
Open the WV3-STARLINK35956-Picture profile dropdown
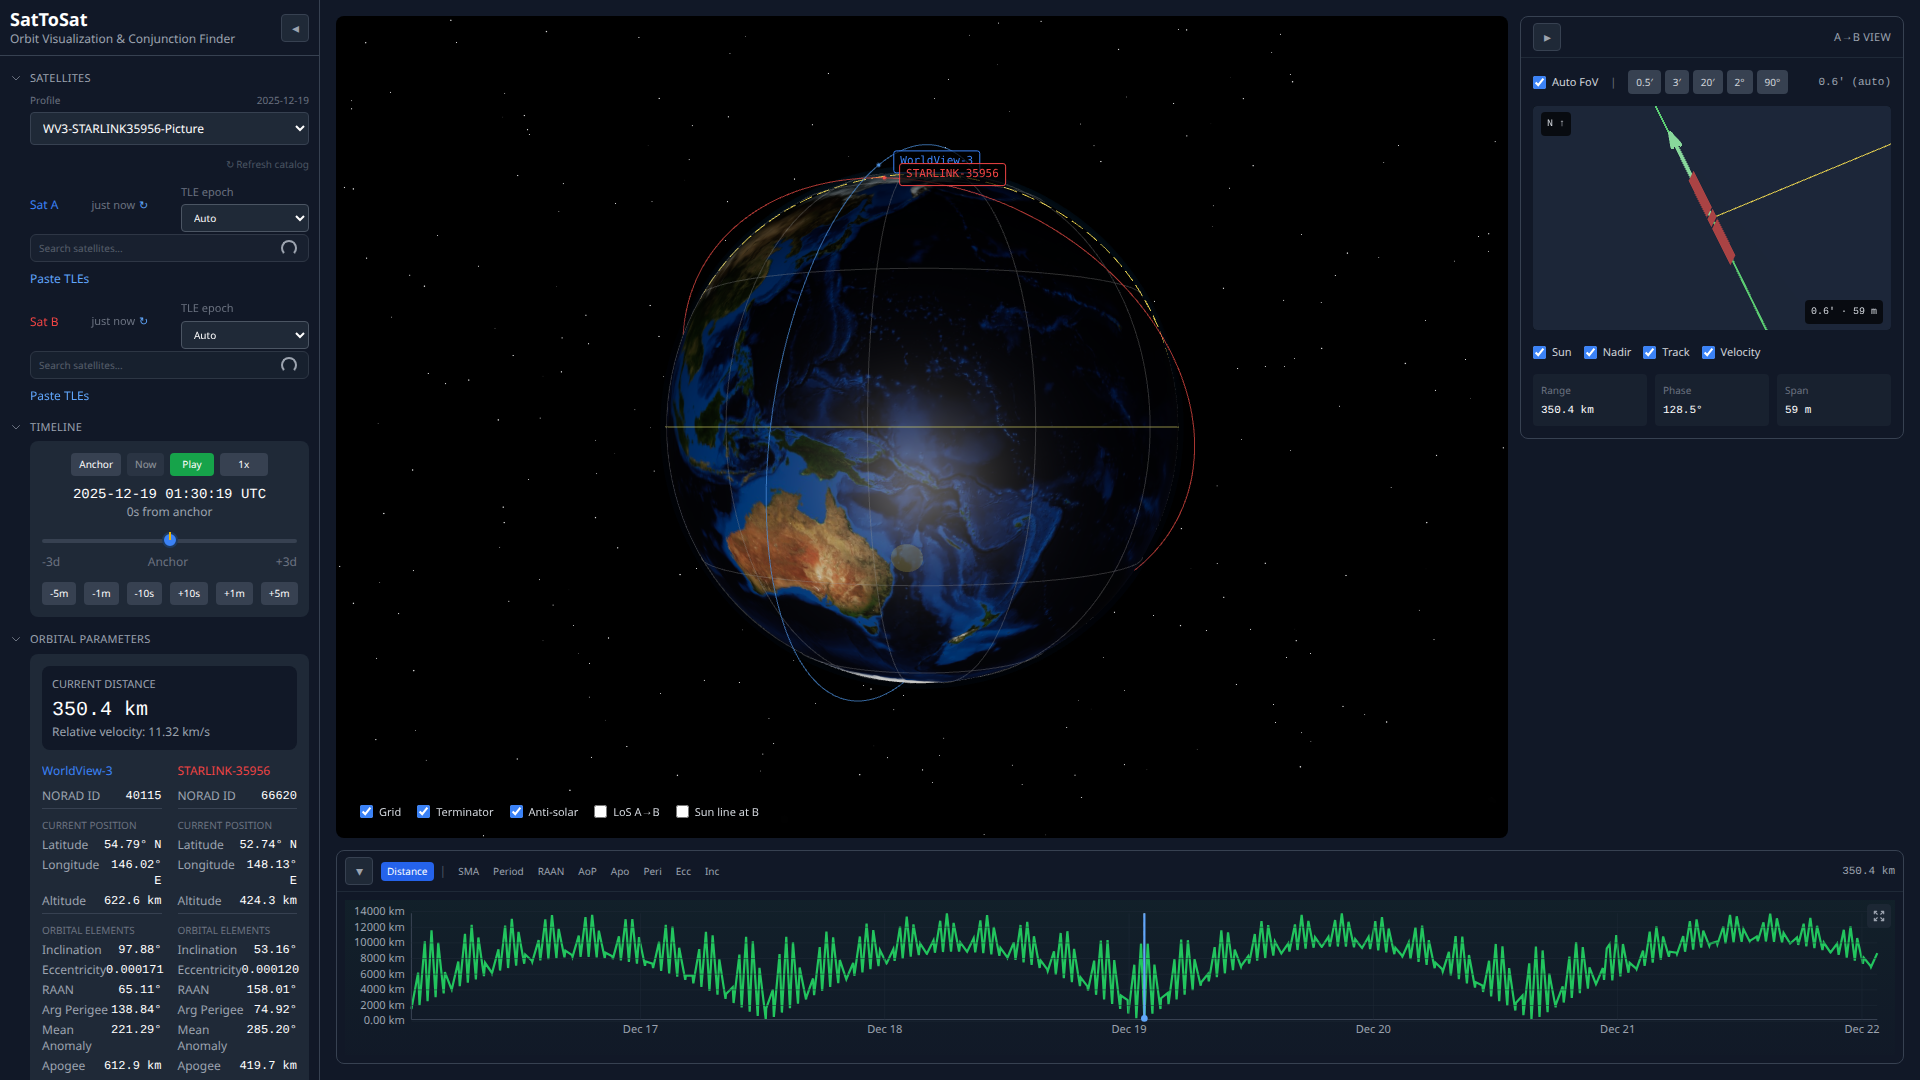click(x=169, y=128)
